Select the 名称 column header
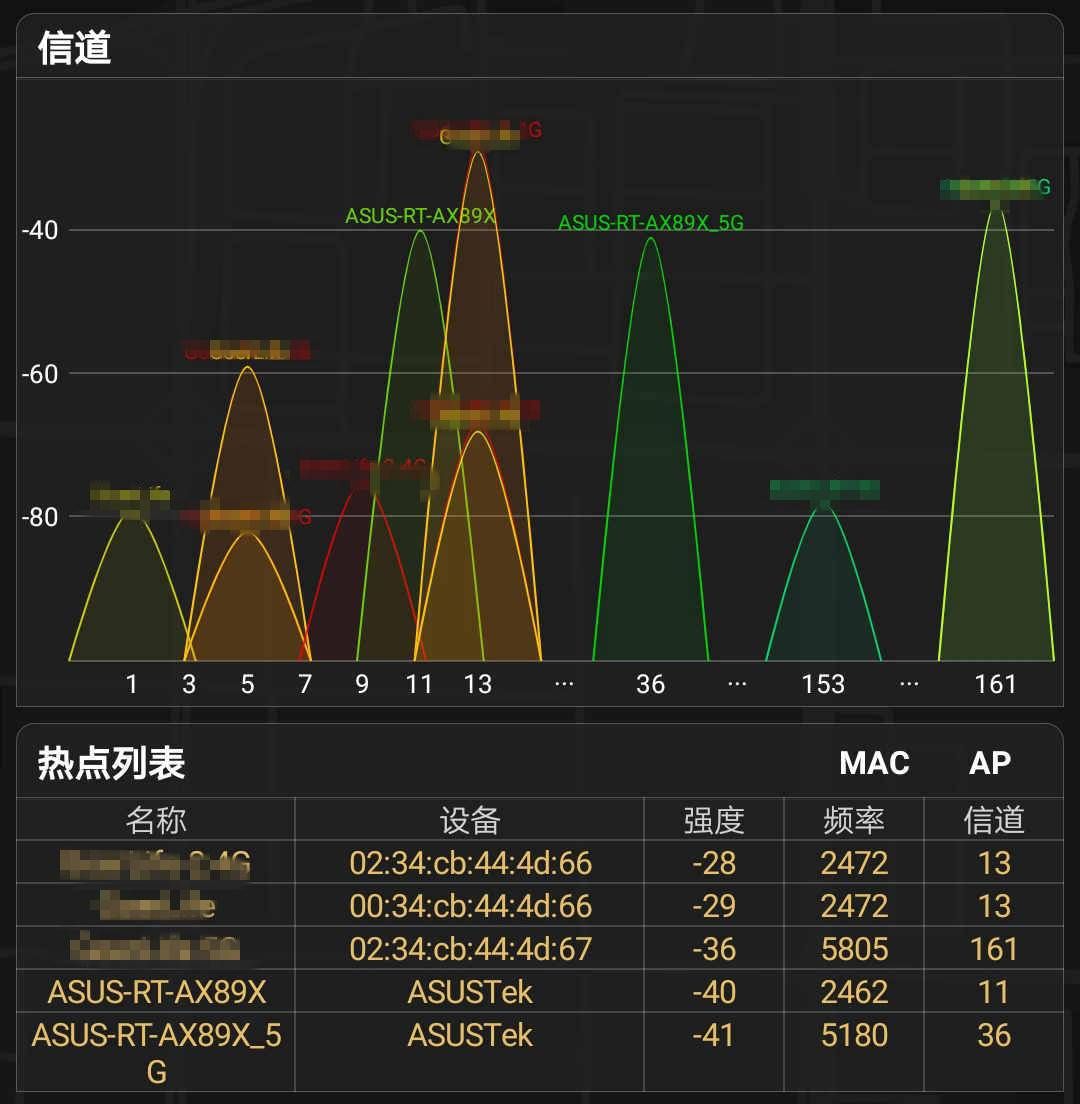 tap(156, 820)
